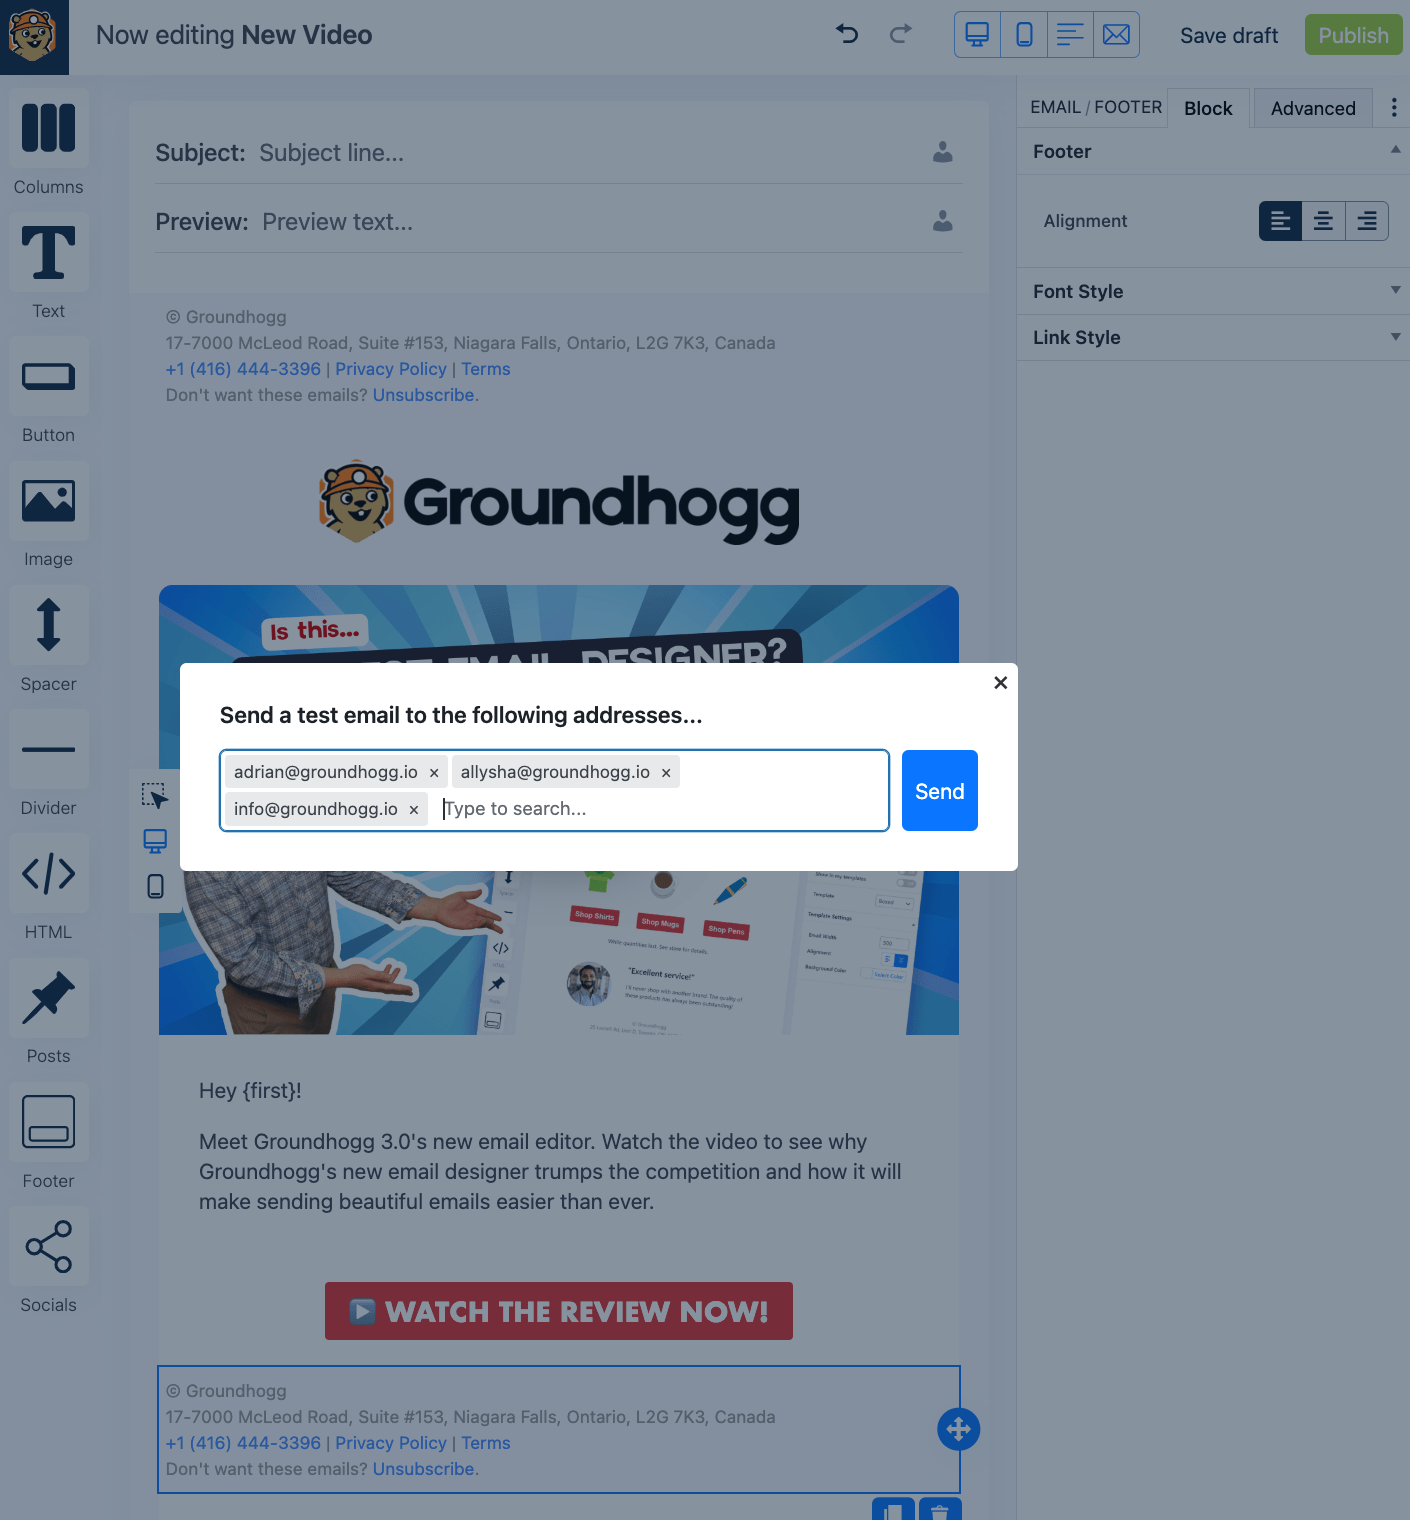The image size is (1410, 1520).
Task: Click Unsubscribe link in the top footer
Action: click(x=423, y=395)
